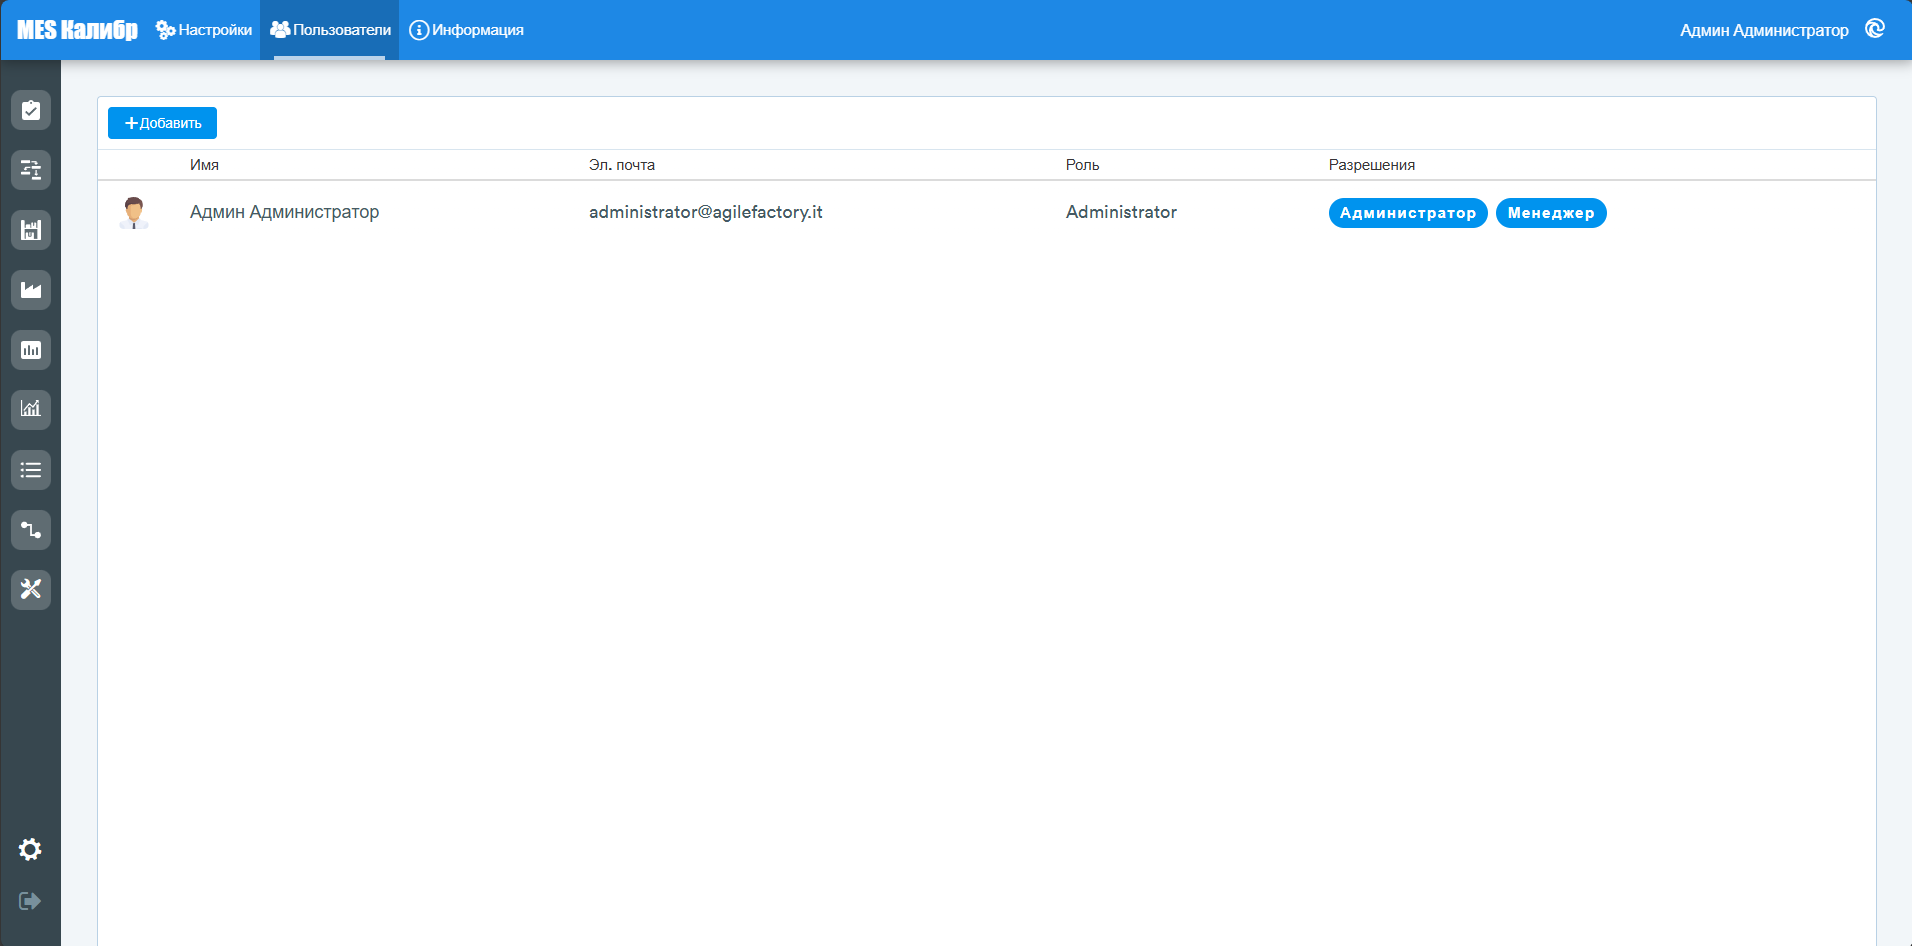Open the route flow sidebar icon
The height and width of the screenshot is (946, 1912).
point(31,530)
